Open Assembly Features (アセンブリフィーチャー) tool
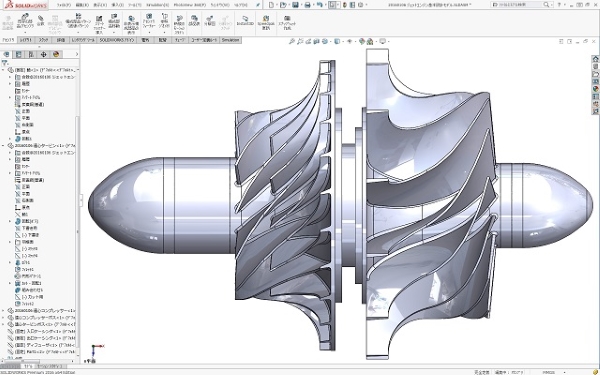The height and width of the screenshot is (375, 600). pyautogui.click(x=149, y=21)
